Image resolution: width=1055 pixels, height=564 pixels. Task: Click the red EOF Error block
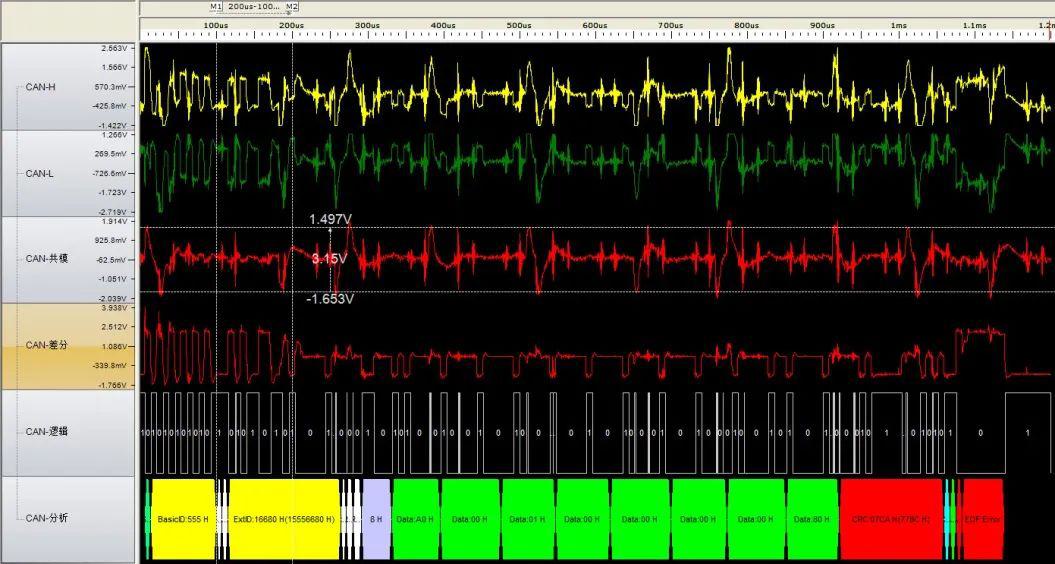point(983,520)
